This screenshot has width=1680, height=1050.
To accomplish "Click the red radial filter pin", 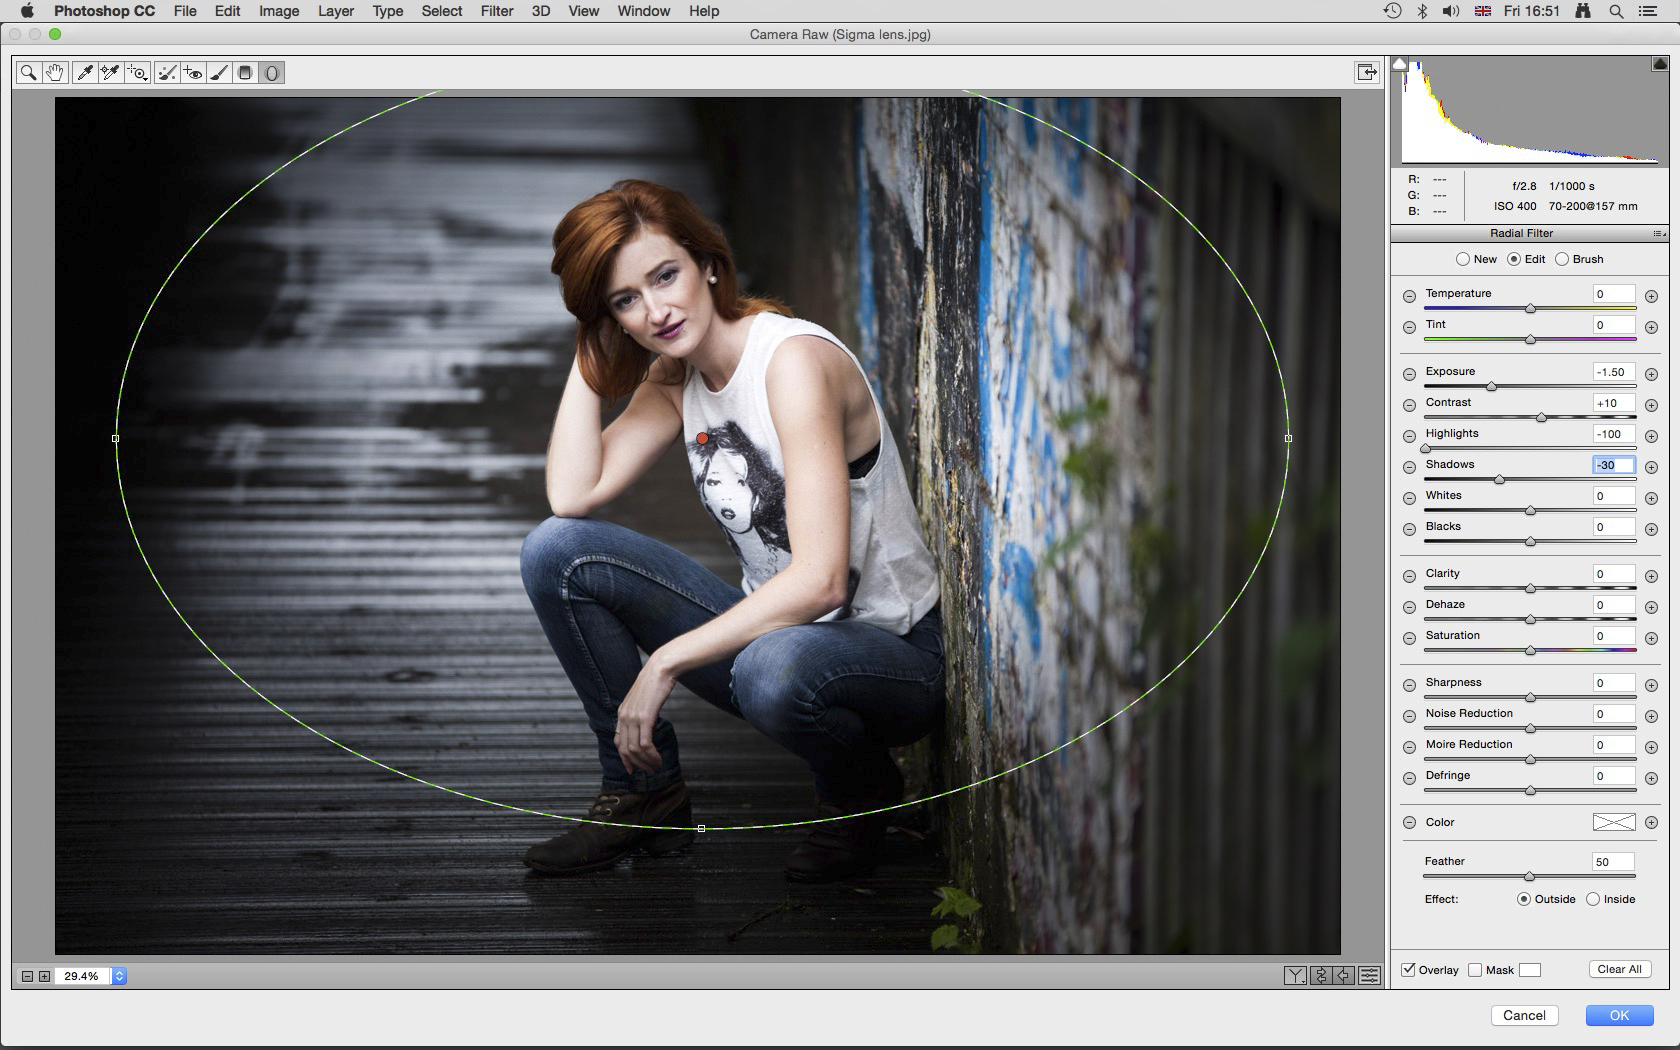I will [x=702, y=438].
